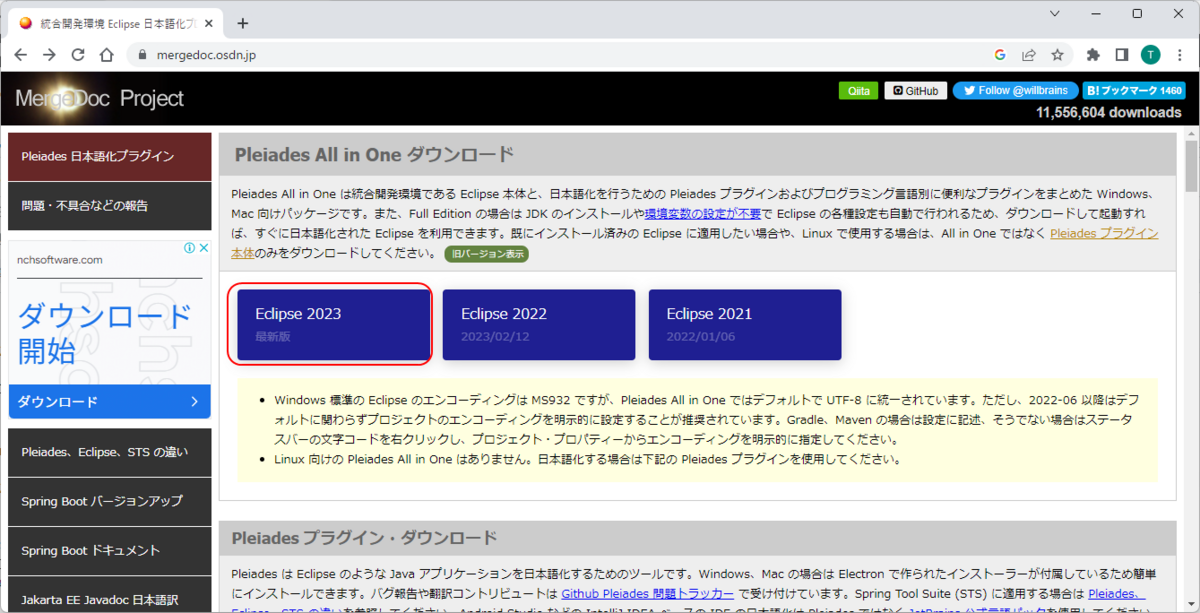Open the tab search dropdown arrow
This screenshot has width=1200, height=613.
point(1057,13)
